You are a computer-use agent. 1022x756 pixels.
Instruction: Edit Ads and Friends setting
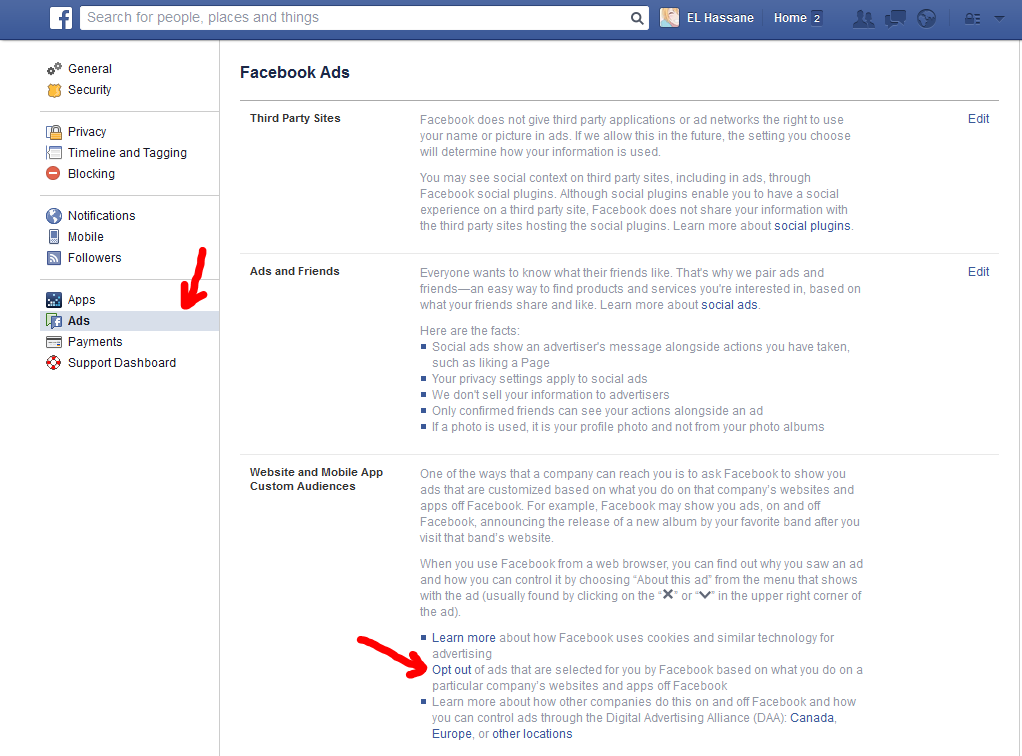tap(978, 272)
